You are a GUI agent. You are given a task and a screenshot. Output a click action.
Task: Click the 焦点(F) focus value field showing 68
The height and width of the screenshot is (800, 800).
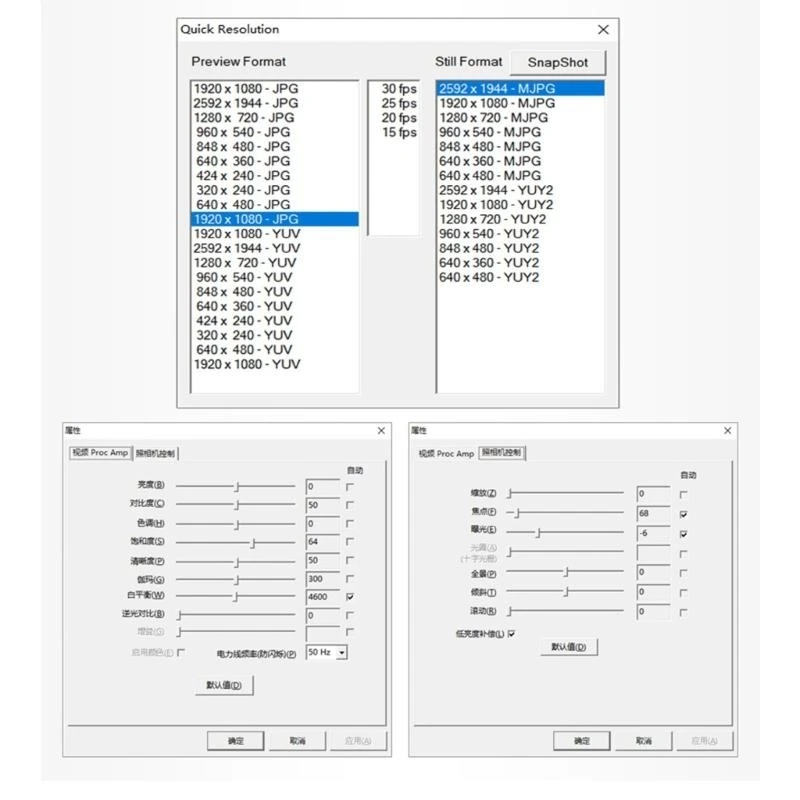tap(653, 514)
